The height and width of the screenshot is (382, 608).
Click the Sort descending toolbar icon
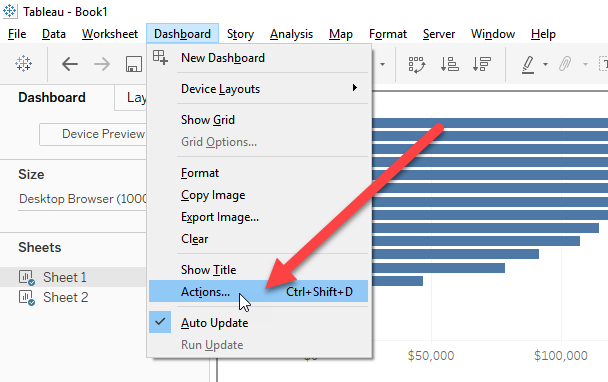482,64
